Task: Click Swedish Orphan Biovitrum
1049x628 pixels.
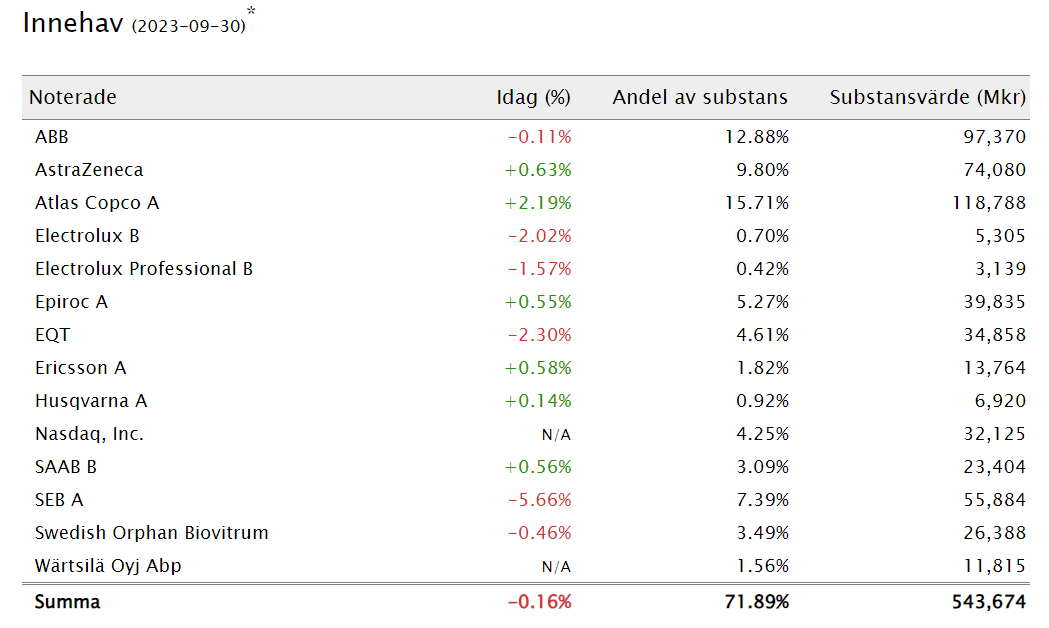Action: point(152,533)
